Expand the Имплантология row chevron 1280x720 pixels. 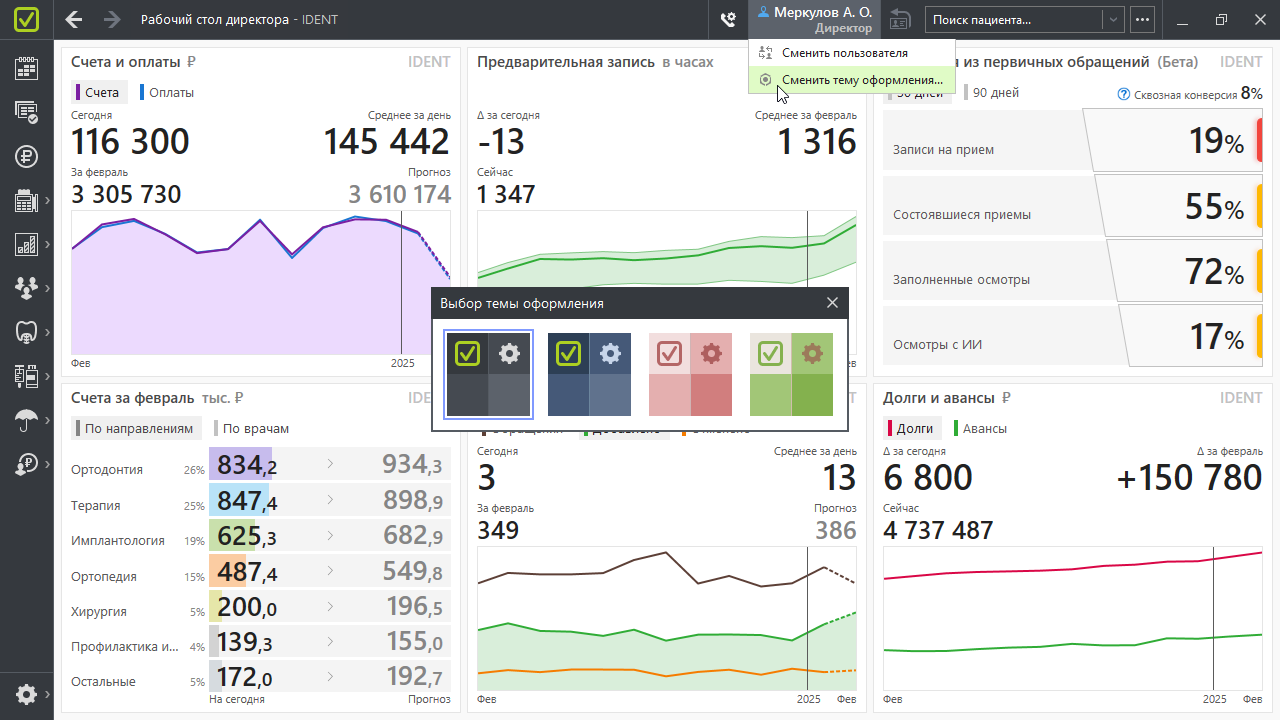[330, 535]
